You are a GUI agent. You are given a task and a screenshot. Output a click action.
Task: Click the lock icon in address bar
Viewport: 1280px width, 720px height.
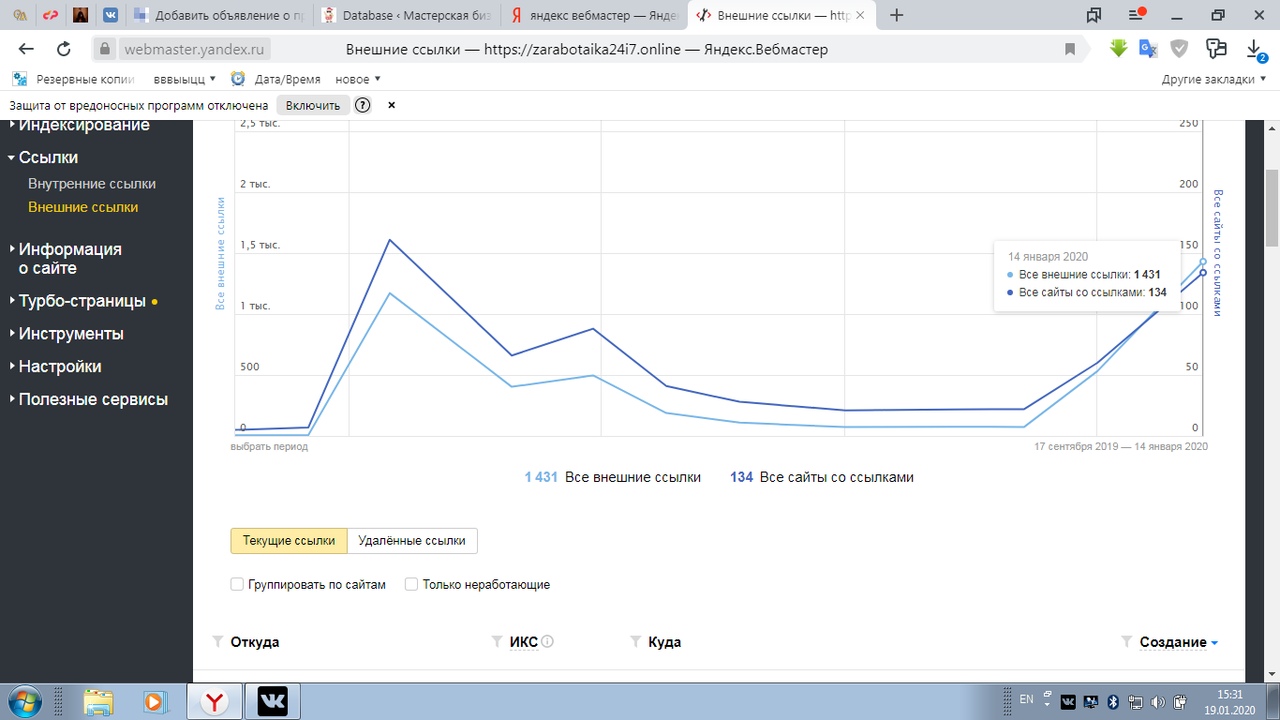106,49
